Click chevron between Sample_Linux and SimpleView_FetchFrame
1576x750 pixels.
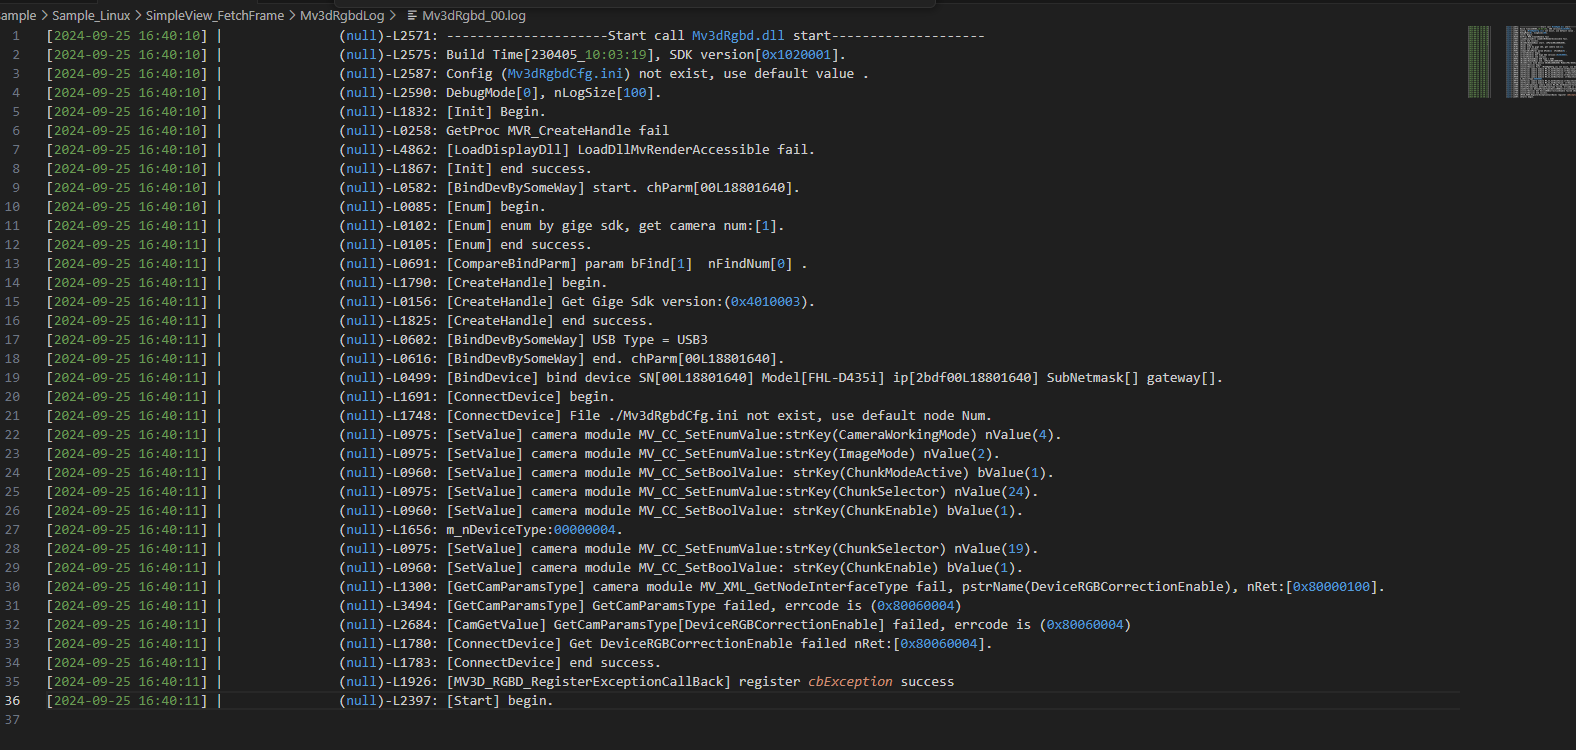(138, 16)
